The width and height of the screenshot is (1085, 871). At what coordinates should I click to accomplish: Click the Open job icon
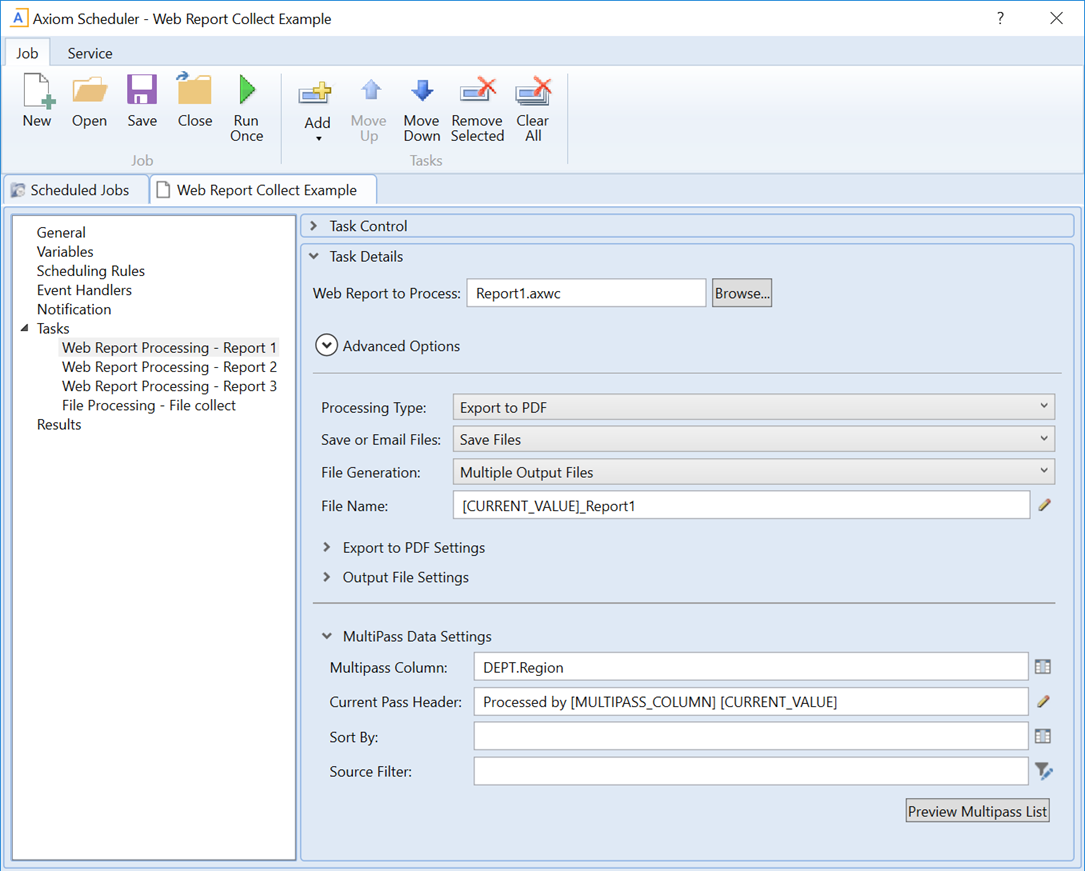(x=89, y=100)
